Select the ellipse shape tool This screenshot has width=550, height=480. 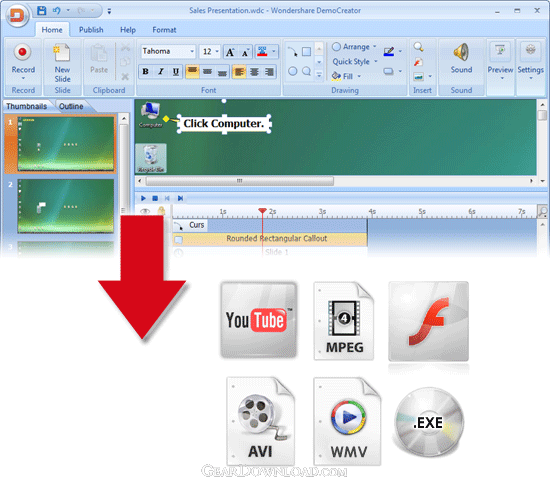point(293,71)
